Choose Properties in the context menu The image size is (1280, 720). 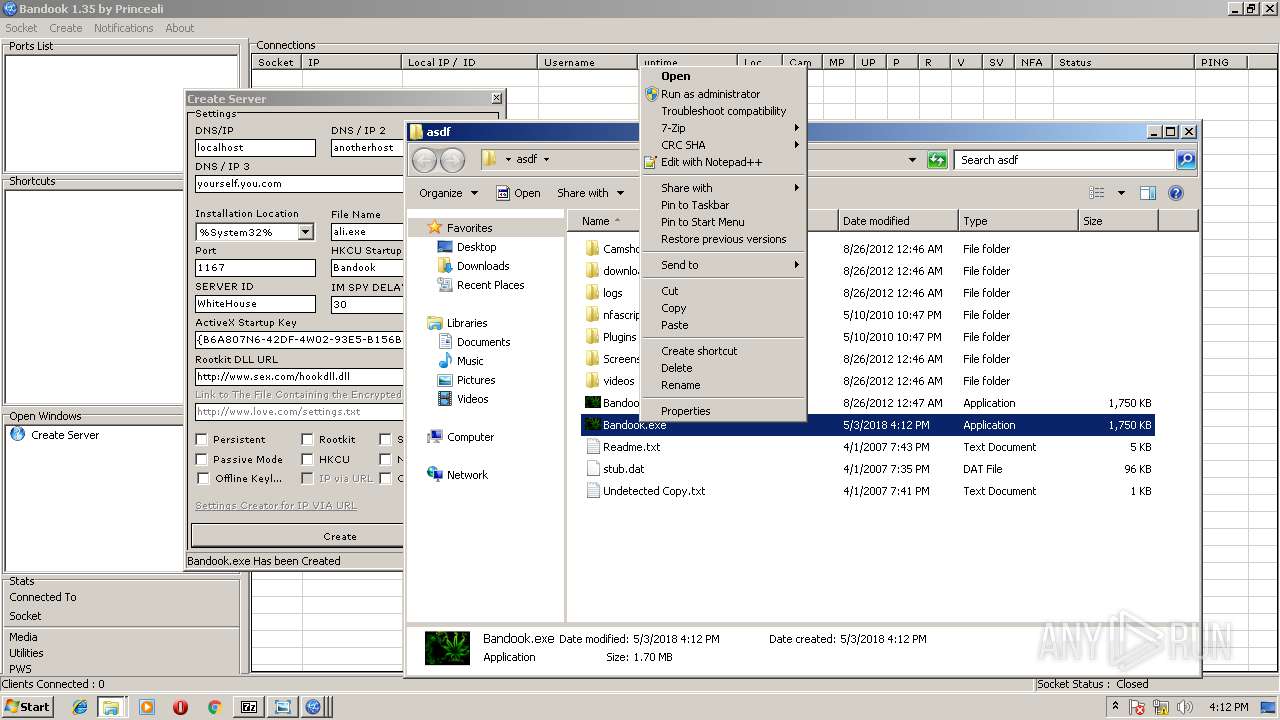(722, 411)
